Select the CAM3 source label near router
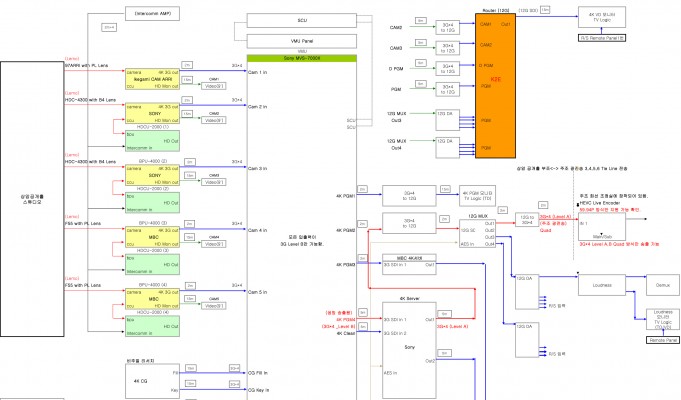681x400 pixels. (396, 48)
